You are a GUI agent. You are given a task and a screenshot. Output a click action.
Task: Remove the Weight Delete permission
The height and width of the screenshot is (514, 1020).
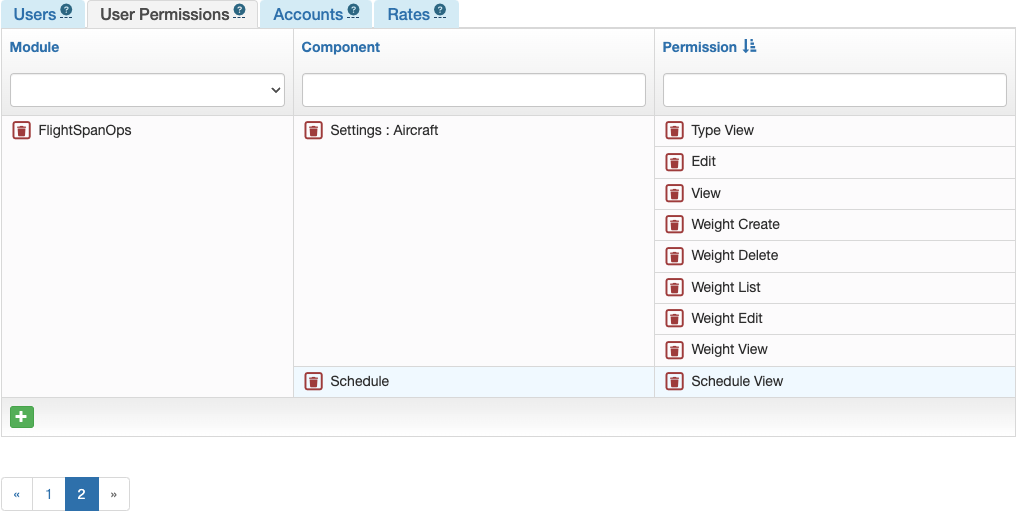675,256
